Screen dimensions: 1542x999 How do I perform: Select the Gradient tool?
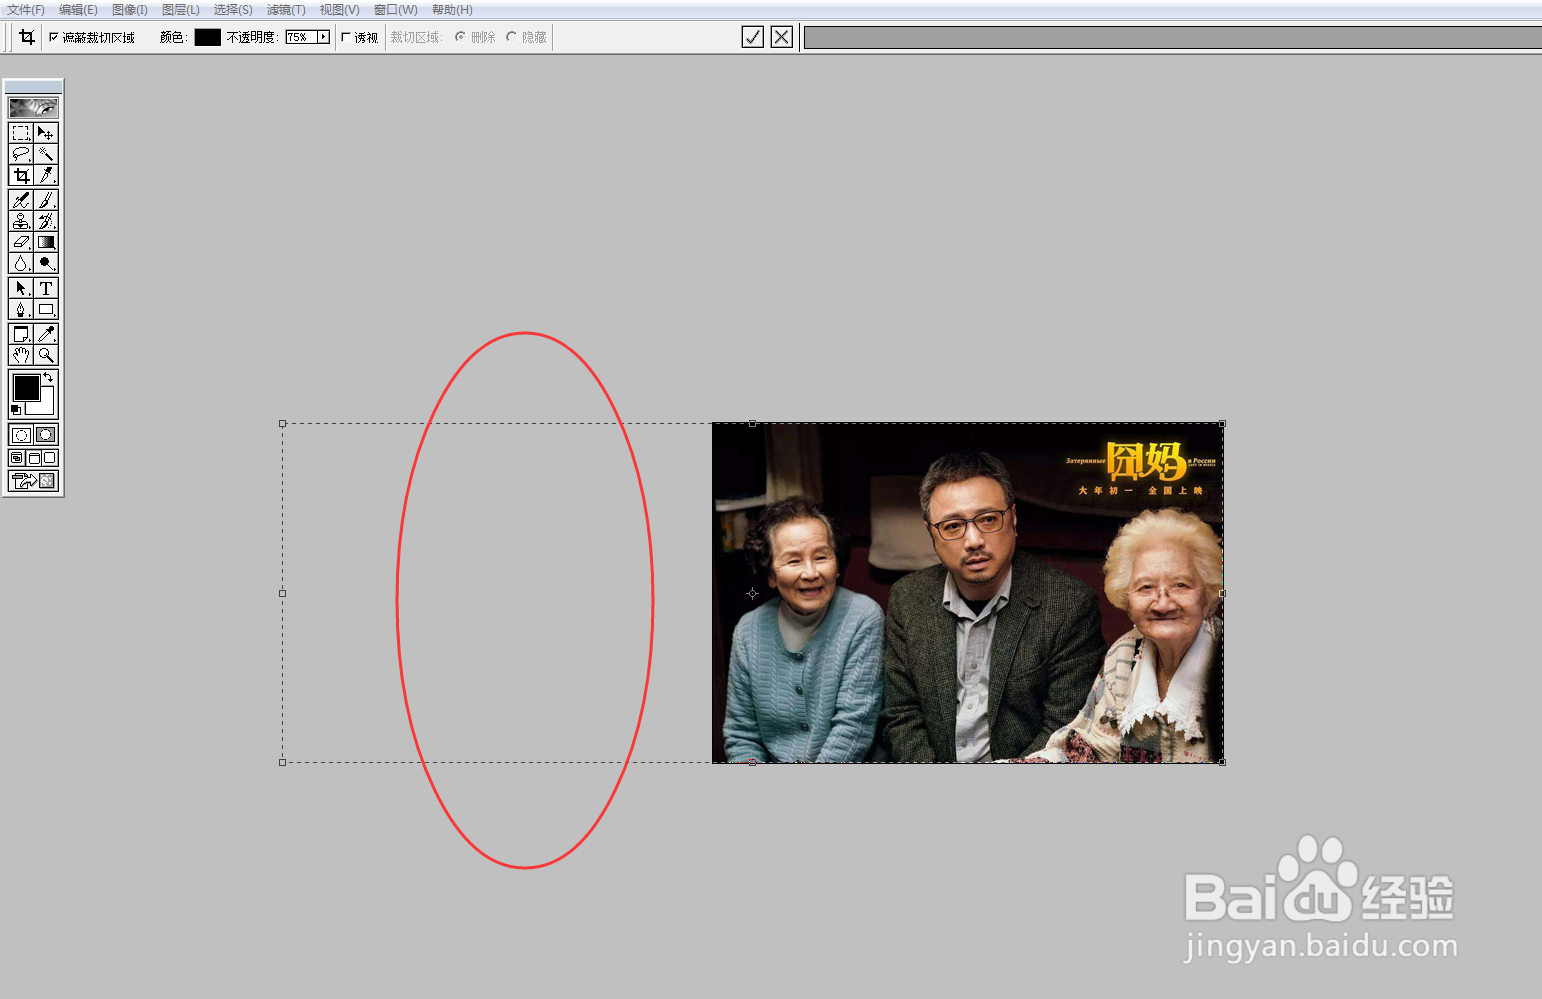tap(46, 242)
